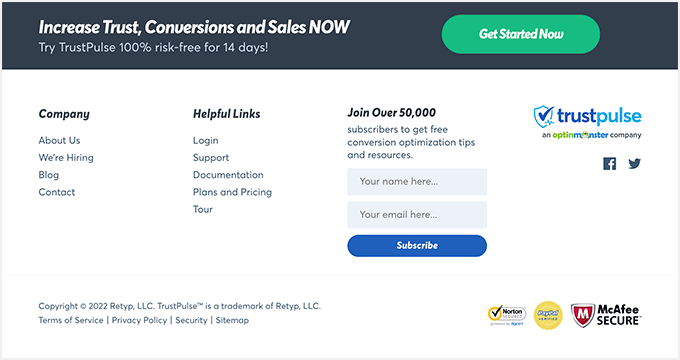Open the Tour link
This screenshot has height=360, width=680.
(x=203, y=209)
